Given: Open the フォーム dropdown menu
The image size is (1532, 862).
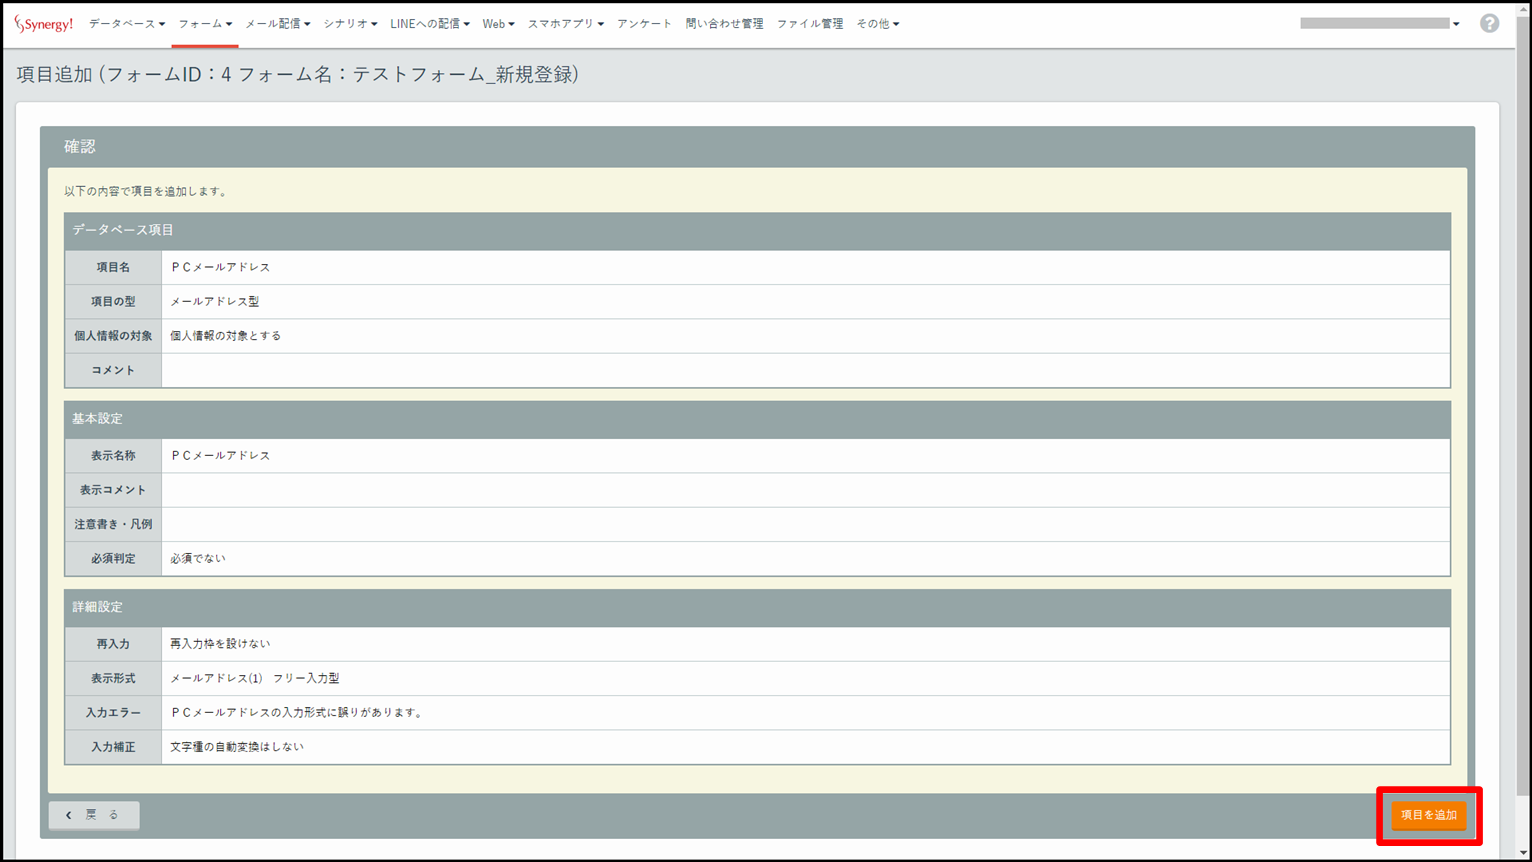Looking at the screenshot, I should (x=205, y=24).
